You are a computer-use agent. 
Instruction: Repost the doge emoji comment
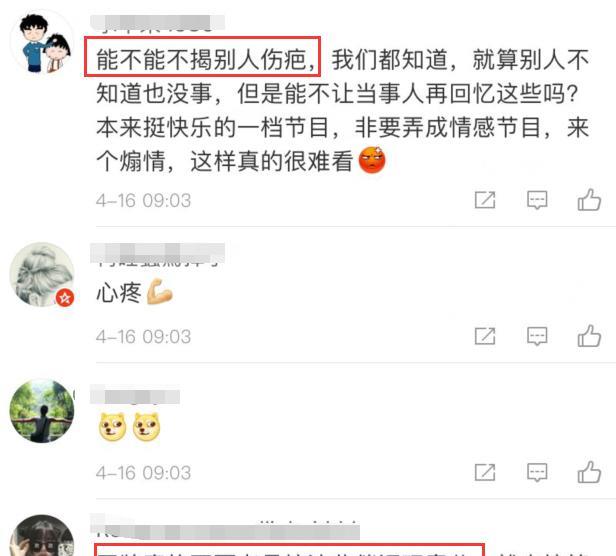(485, 472)
